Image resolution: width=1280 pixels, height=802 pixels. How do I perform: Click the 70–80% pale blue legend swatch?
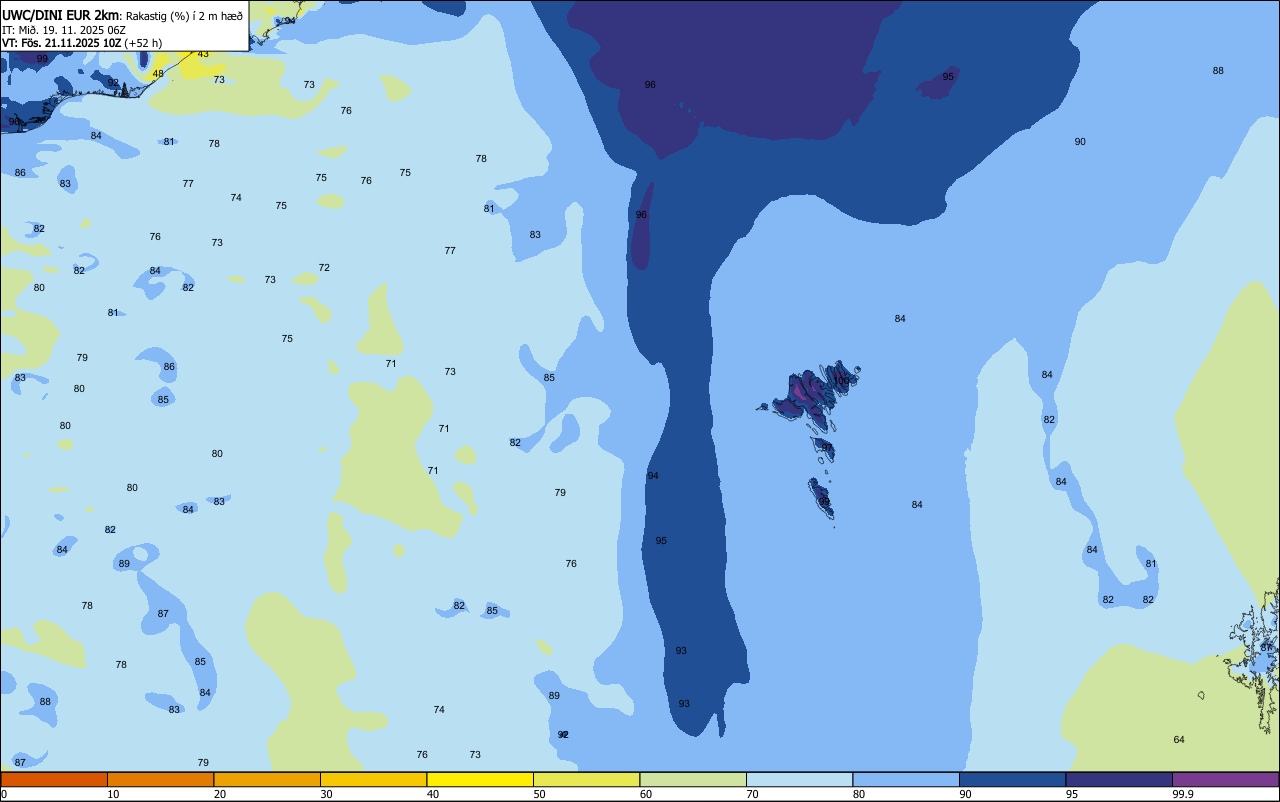pos(799,779)
